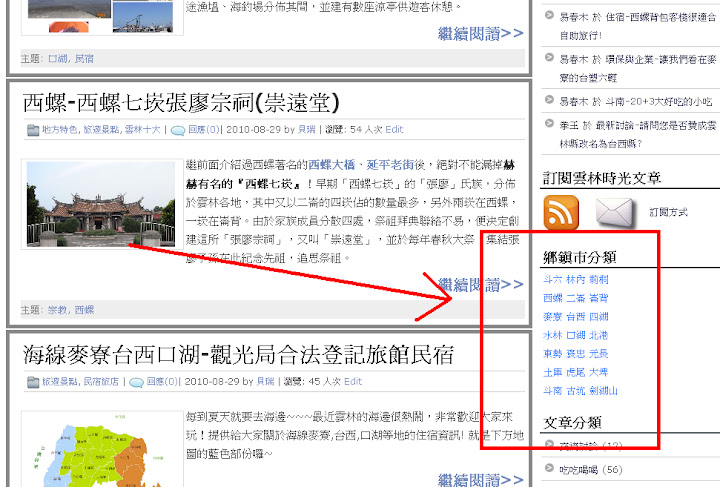Select township 台西
This screenshot has width=720, height=487.
[575, 317]
